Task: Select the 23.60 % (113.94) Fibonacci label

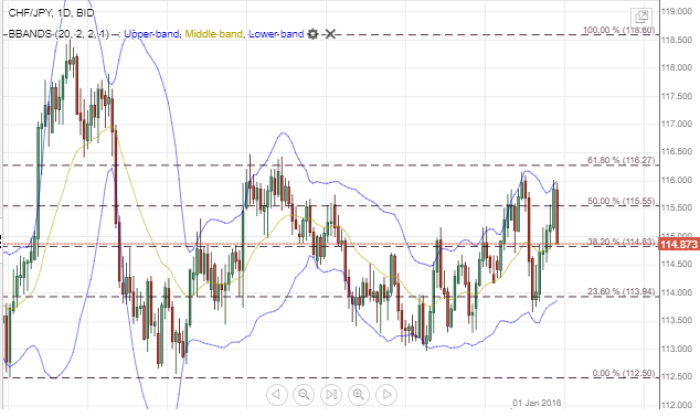Action: coord(621,292)
